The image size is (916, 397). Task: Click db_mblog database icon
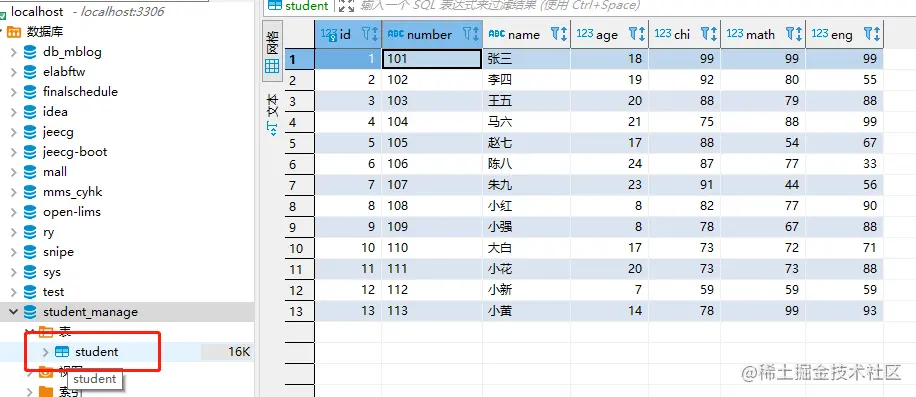(x=30, y=52)
